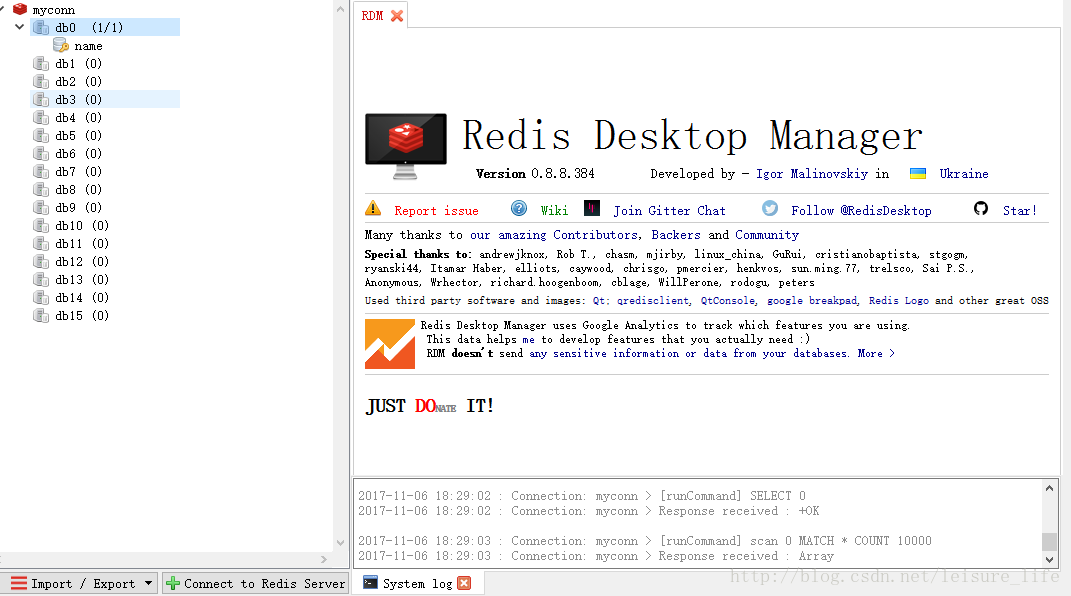Open the Ukraine link
The height and width of the screenshot is (596, 1071).
click(964, 173)
